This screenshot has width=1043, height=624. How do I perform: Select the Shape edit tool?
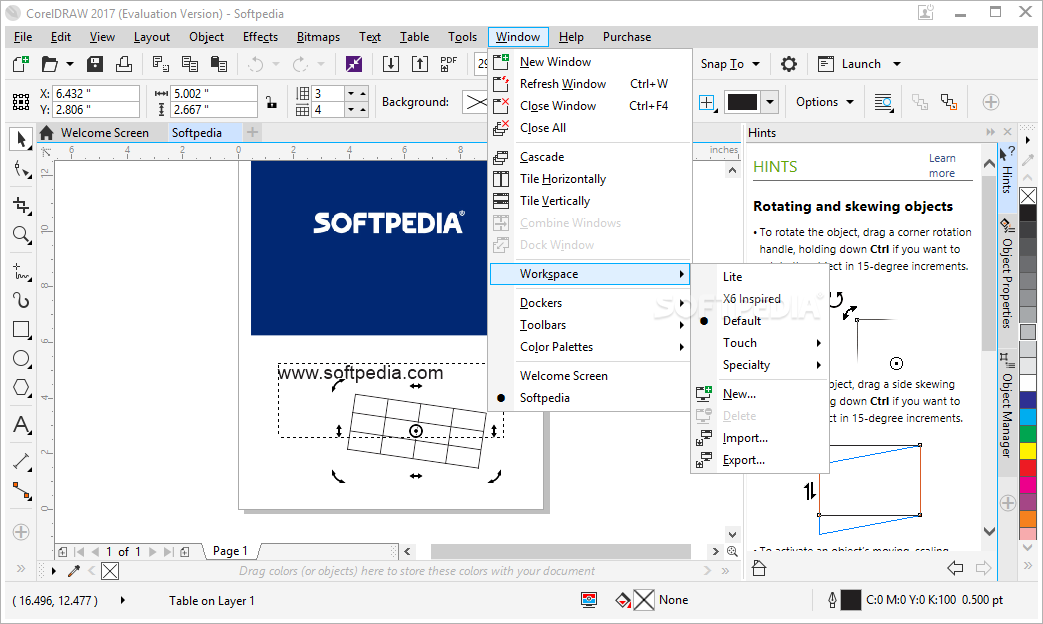[21, 170]
